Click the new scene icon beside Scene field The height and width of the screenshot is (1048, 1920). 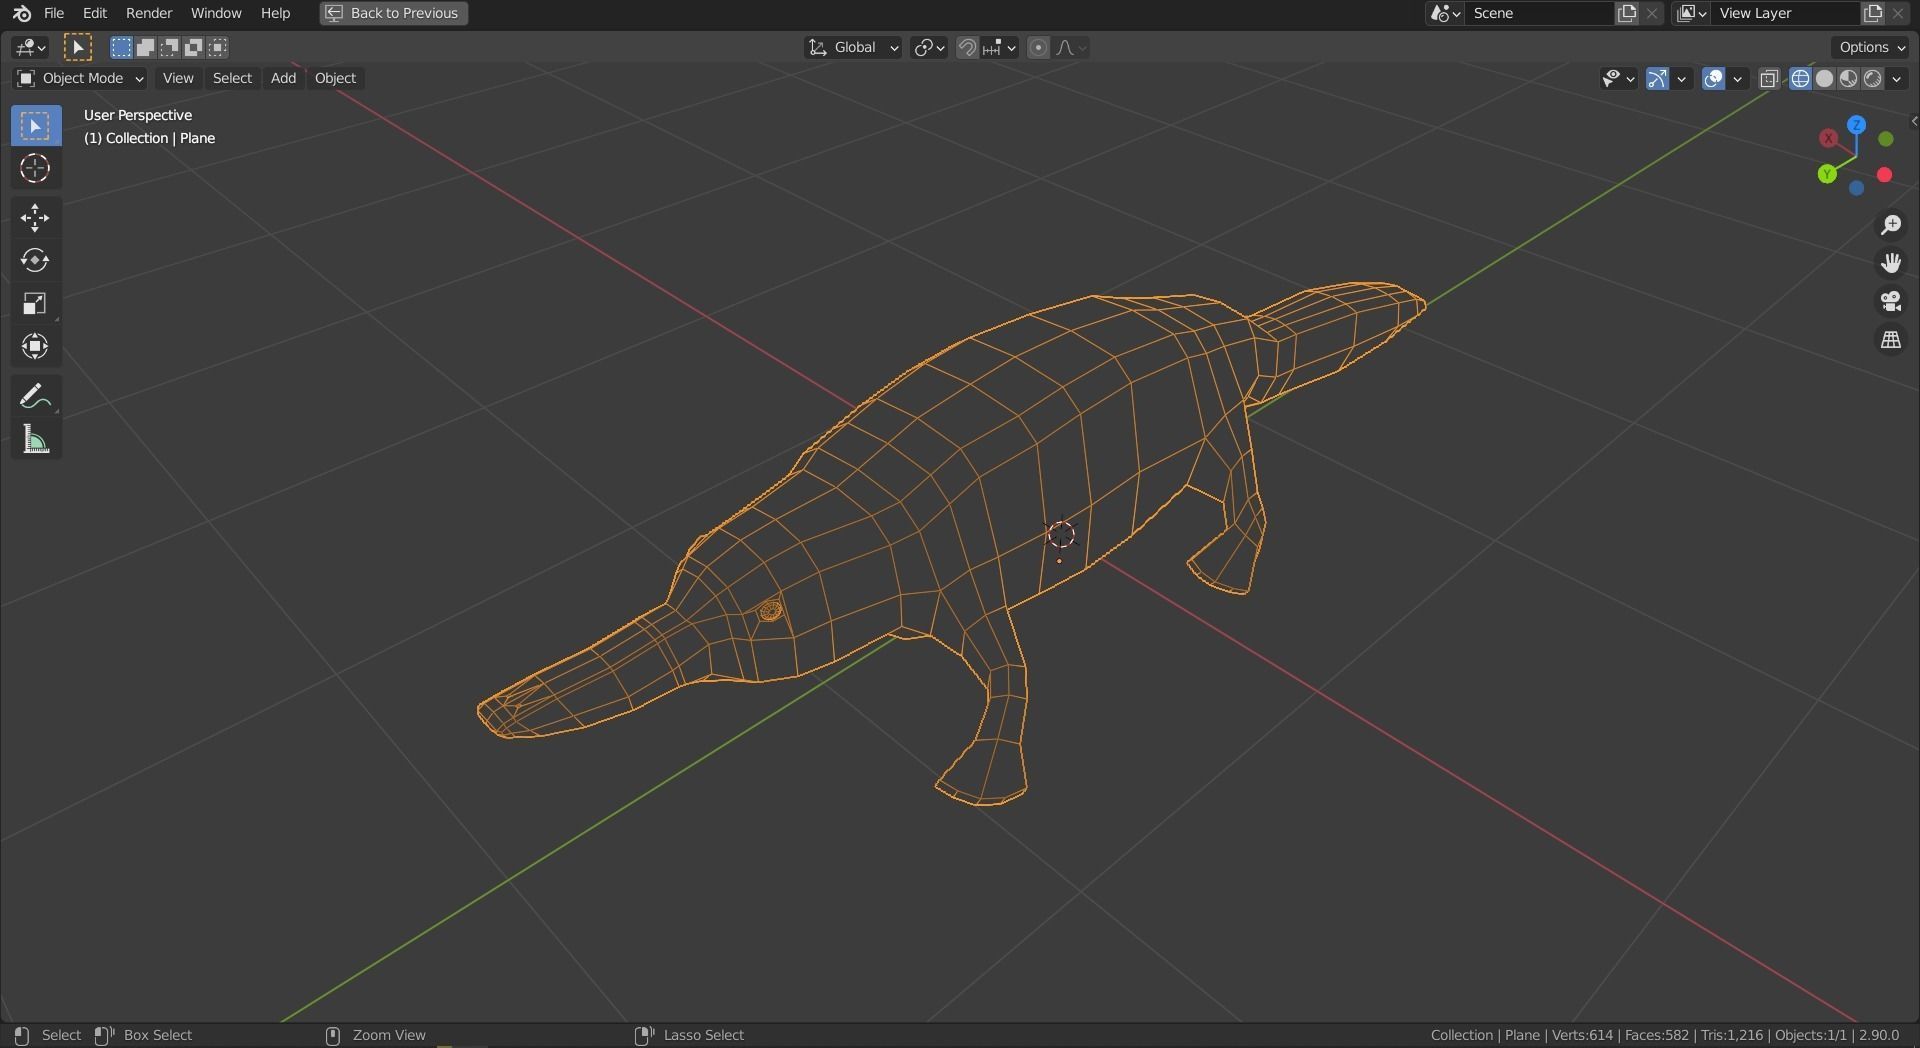(x=1627, y=13)
